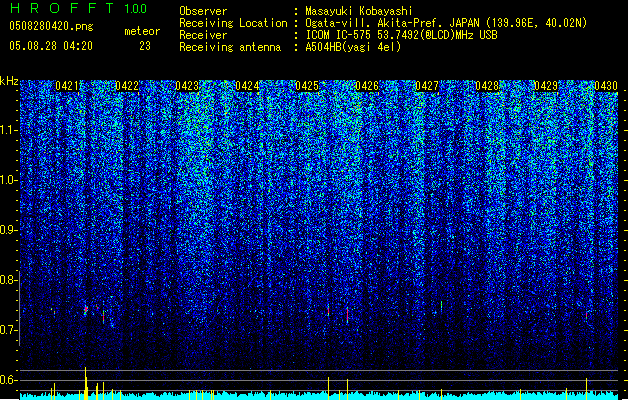
Task: Click the 0.8 kHz axis label
Action: click(x=8, y=280)
